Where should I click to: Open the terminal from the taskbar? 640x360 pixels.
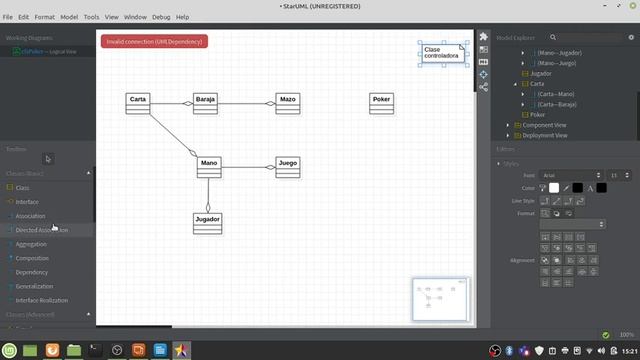point(96,350)
